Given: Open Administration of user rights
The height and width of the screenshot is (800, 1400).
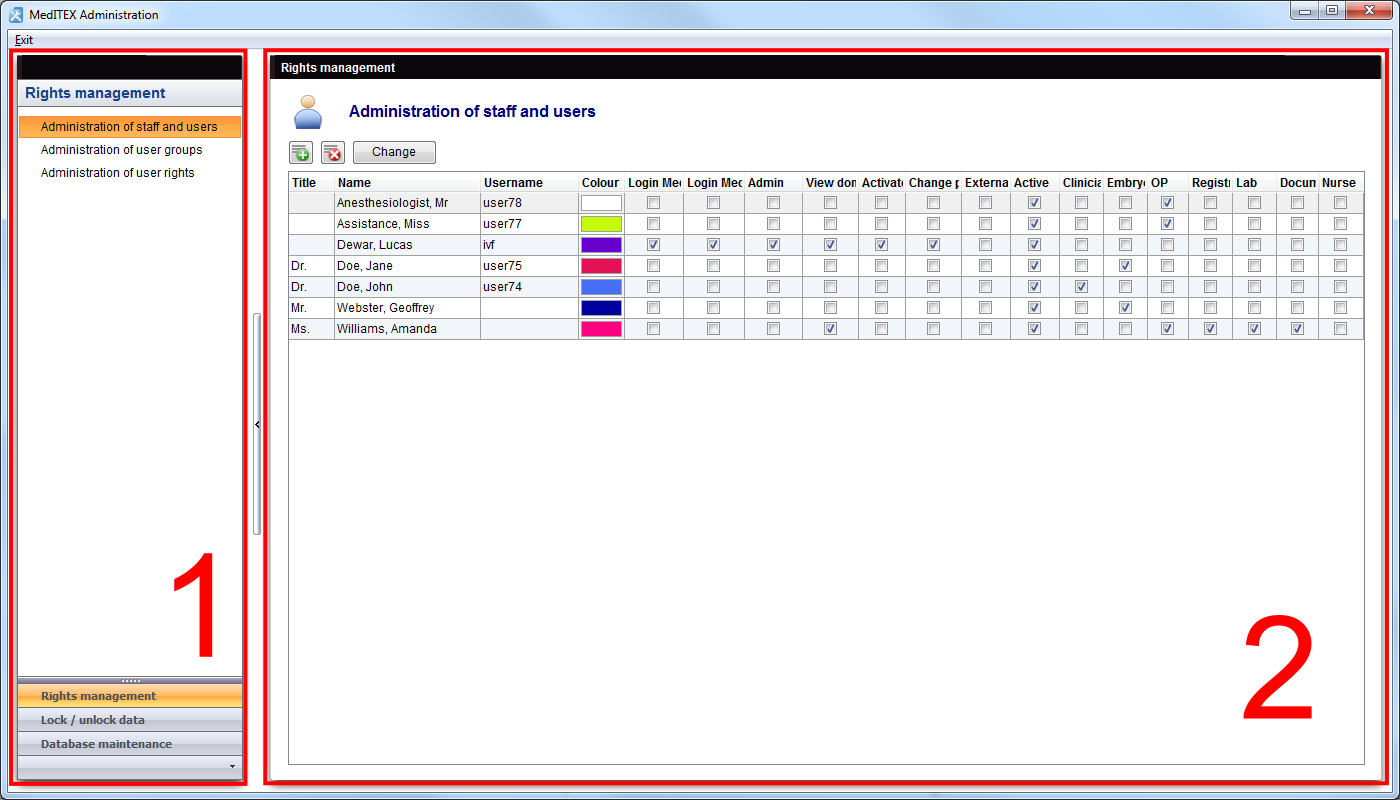Looking at the screenshot, I should point(118,173).
